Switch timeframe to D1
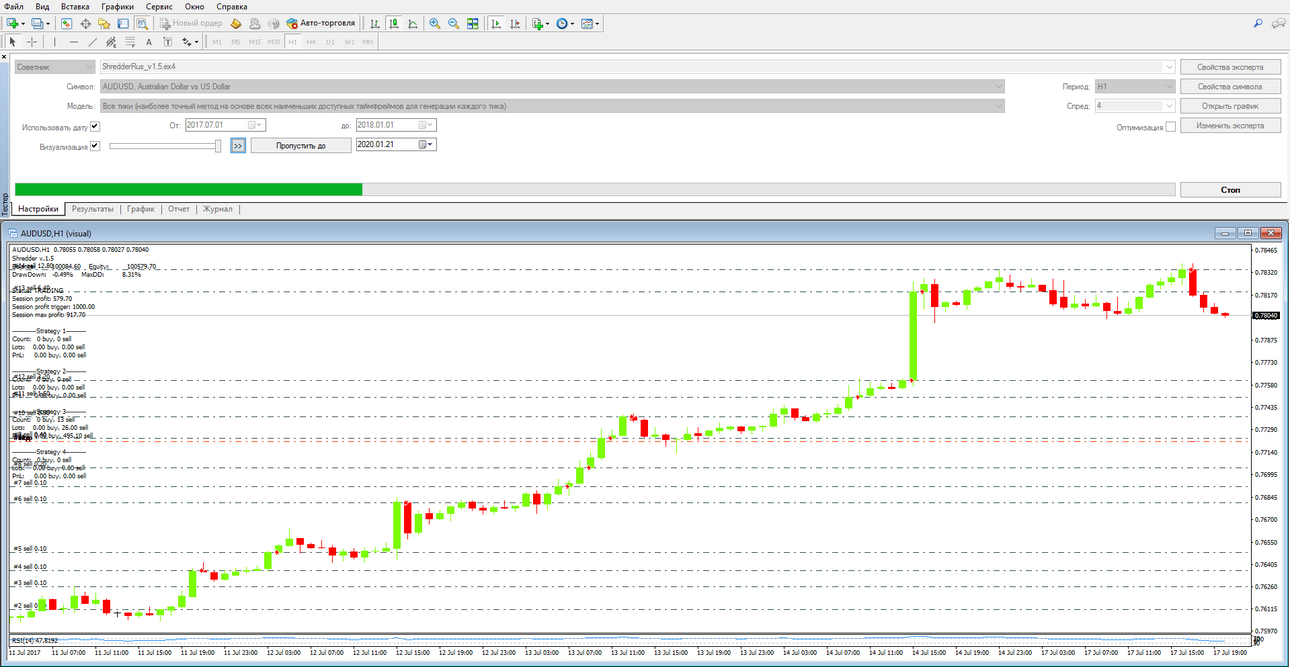 tap(330, 42)
